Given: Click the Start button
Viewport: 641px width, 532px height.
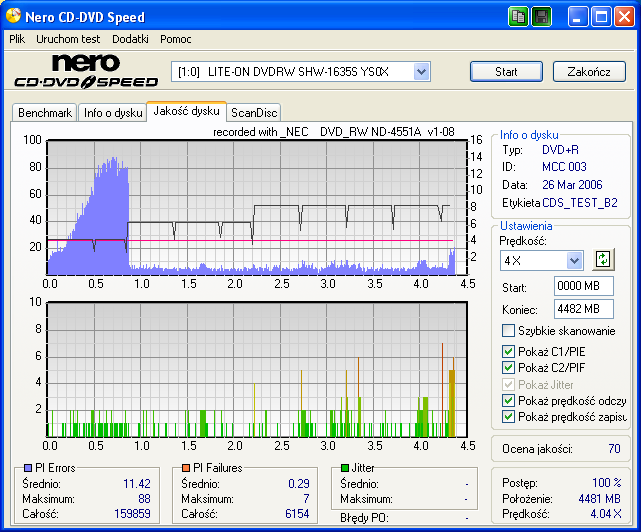Looking at the screenshot, I should [506, 72].
